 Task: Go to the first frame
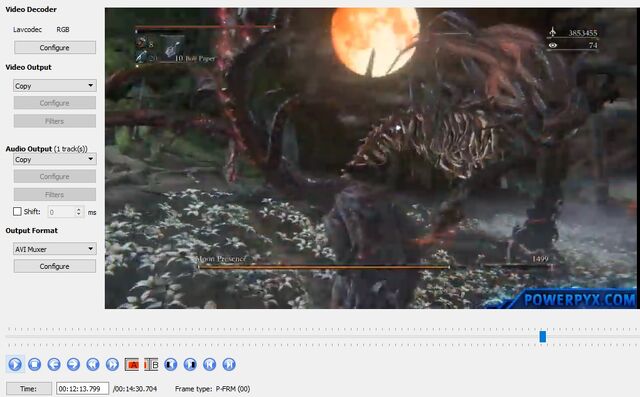point(209,364)
